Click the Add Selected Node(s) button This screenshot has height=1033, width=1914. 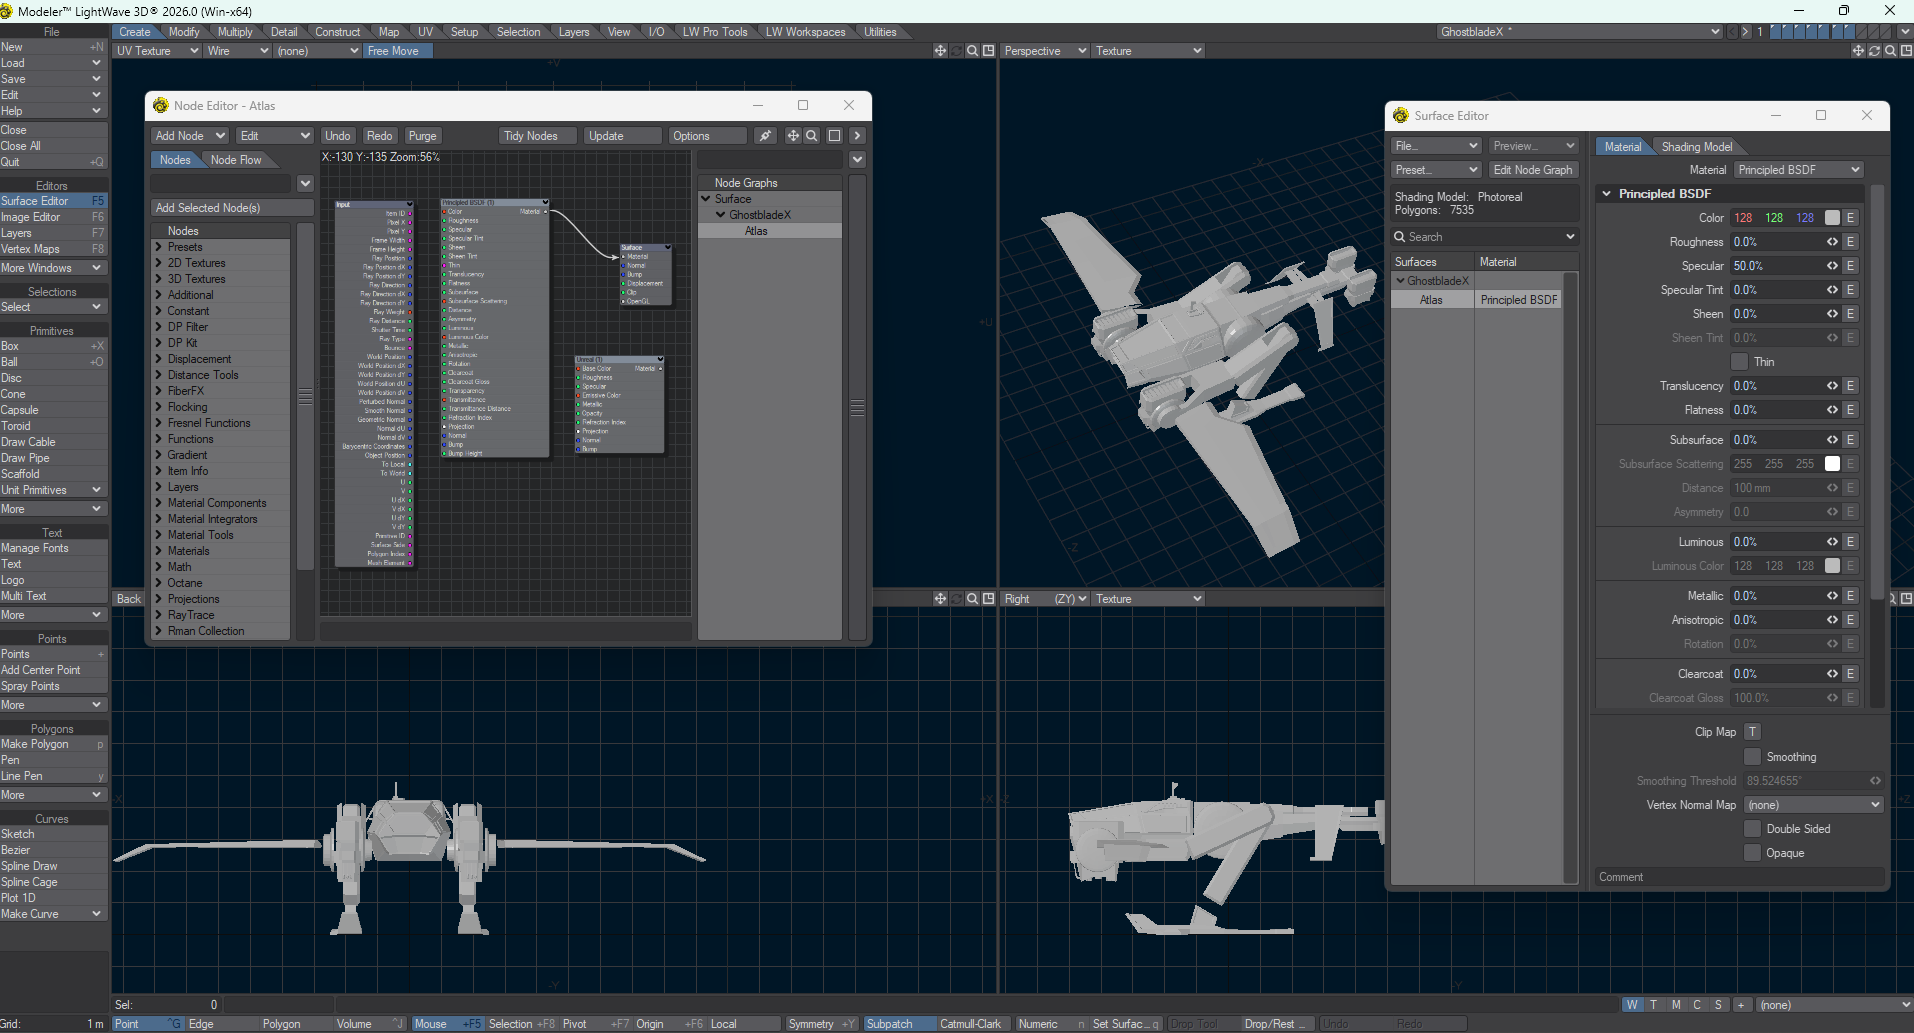point(232,208)
